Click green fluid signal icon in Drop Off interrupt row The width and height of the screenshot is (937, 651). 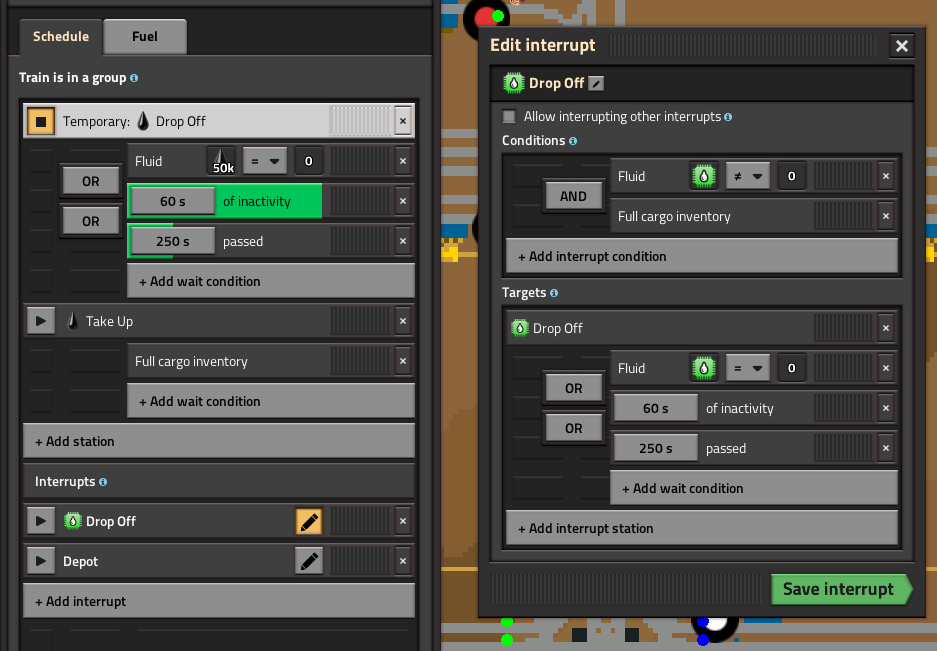click(x=73, y=521)
